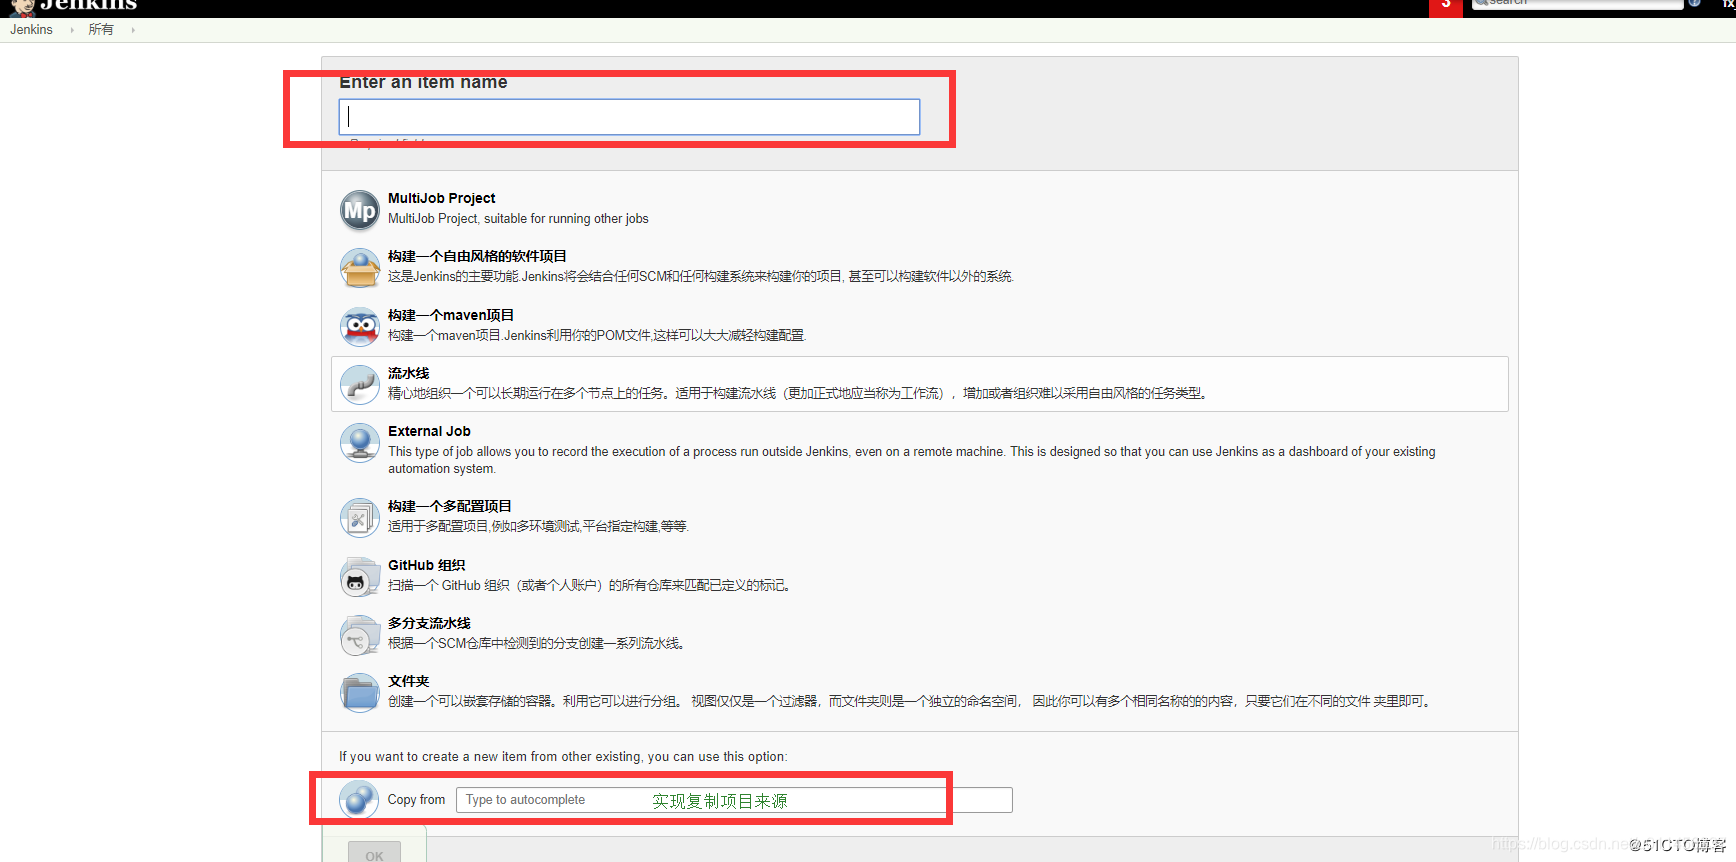
Task: Click the MultiJob Project icon
Action: click(360, 210)
